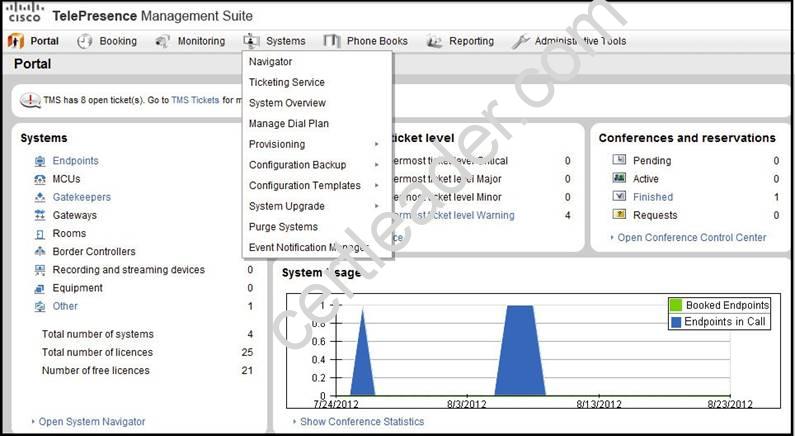Select Navigator from Systems dropdown
This screenshot has height=436, width=795.
click(x=270, y=61)
